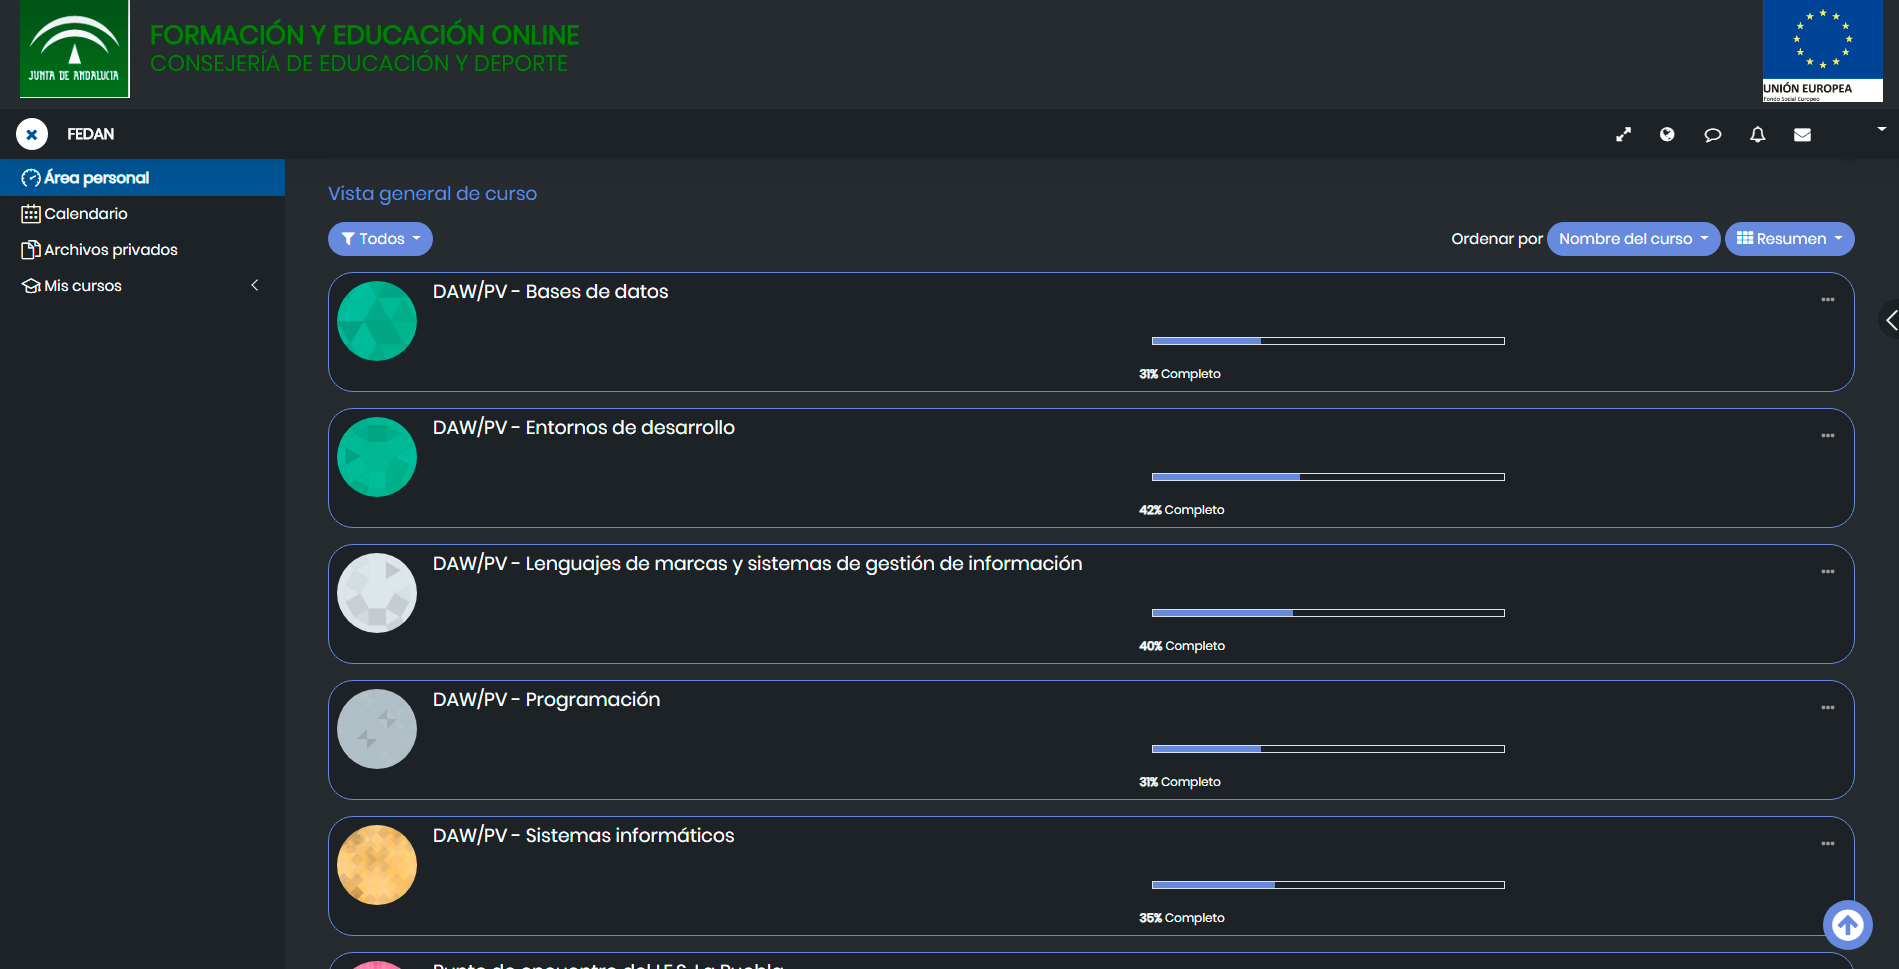This screenshot has width=1899, height=969.
Task: Click the Junta de Andalucía logo
Action: pyautogui.click(x=75, y=49)
